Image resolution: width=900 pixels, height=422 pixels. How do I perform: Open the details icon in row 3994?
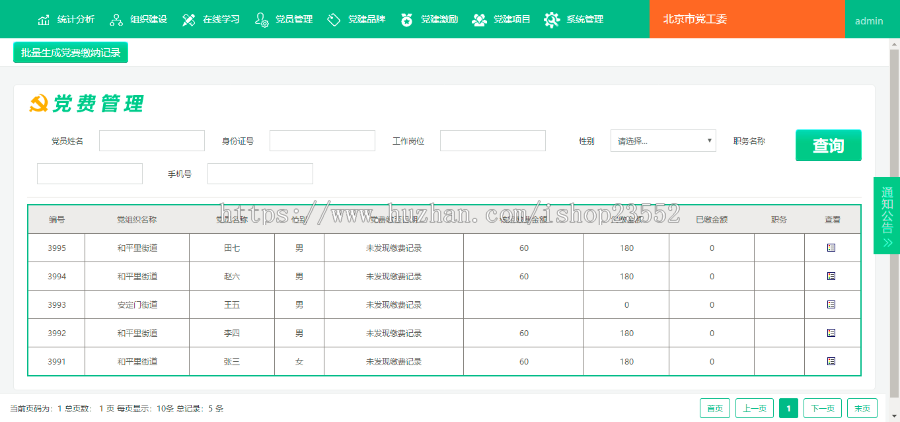tap(831, 275)
